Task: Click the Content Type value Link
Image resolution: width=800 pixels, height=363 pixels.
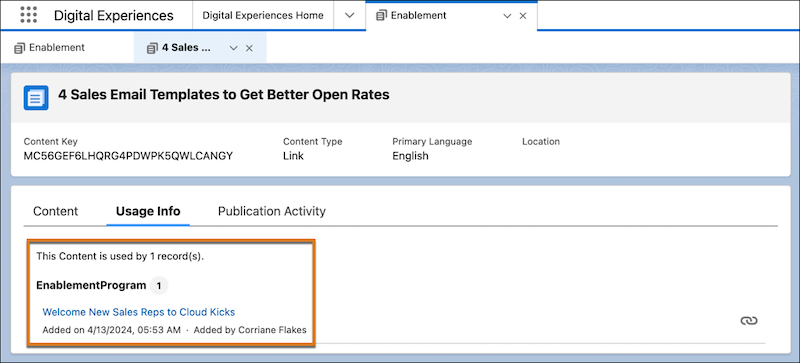Action: point(293,156)
